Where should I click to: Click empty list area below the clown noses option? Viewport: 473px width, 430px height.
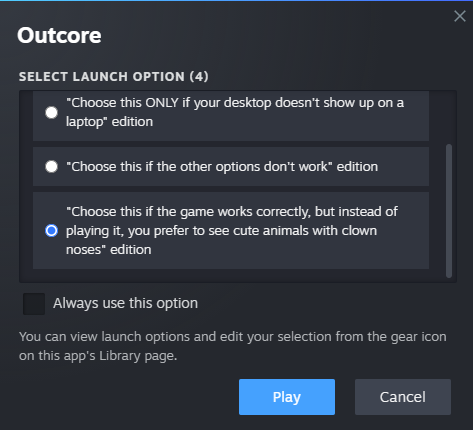[x=231, y=275]
